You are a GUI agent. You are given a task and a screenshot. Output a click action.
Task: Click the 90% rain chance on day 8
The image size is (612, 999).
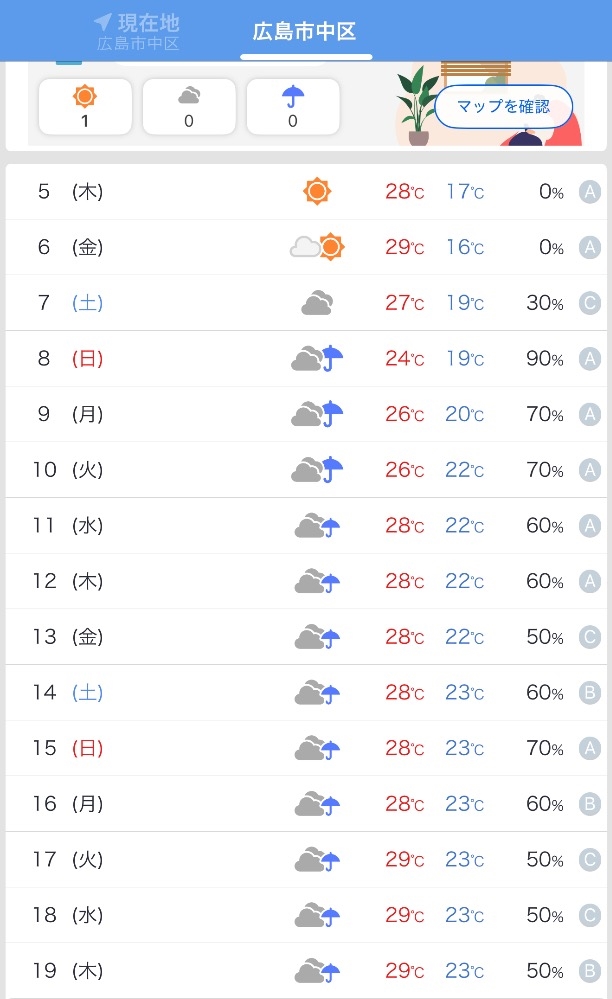[544, 359]
